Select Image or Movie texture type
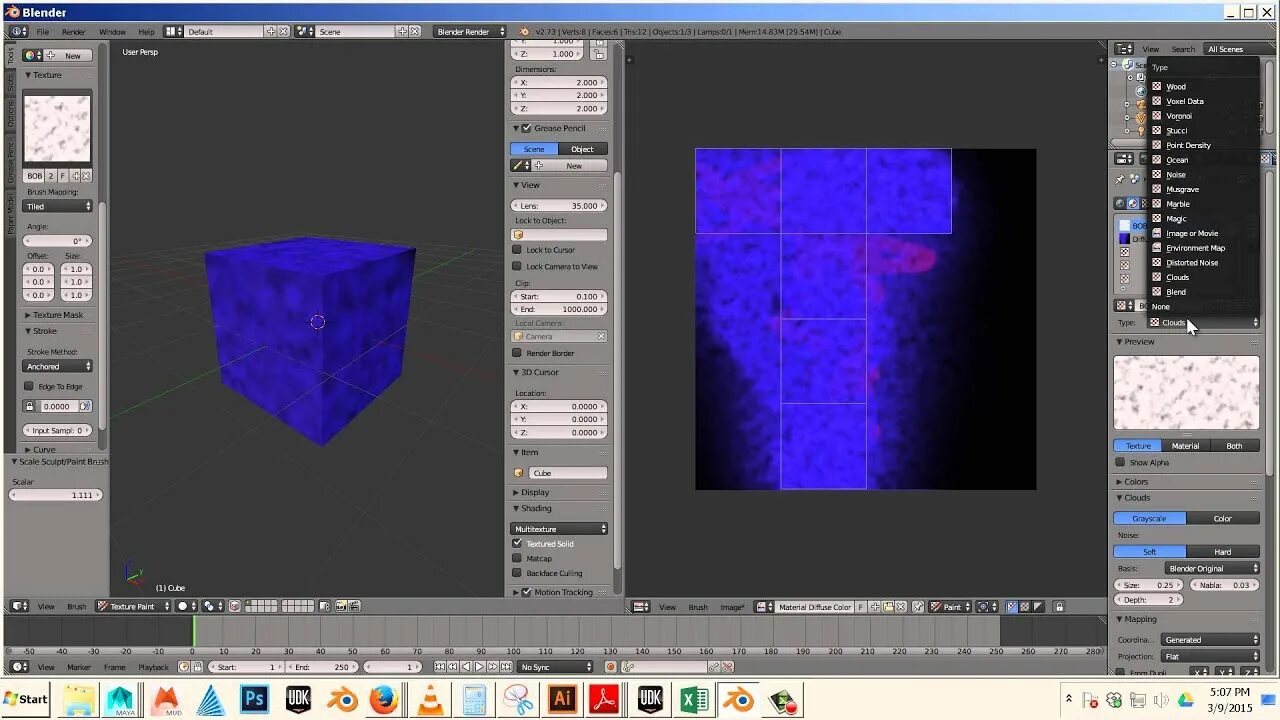 point(1191,233)
